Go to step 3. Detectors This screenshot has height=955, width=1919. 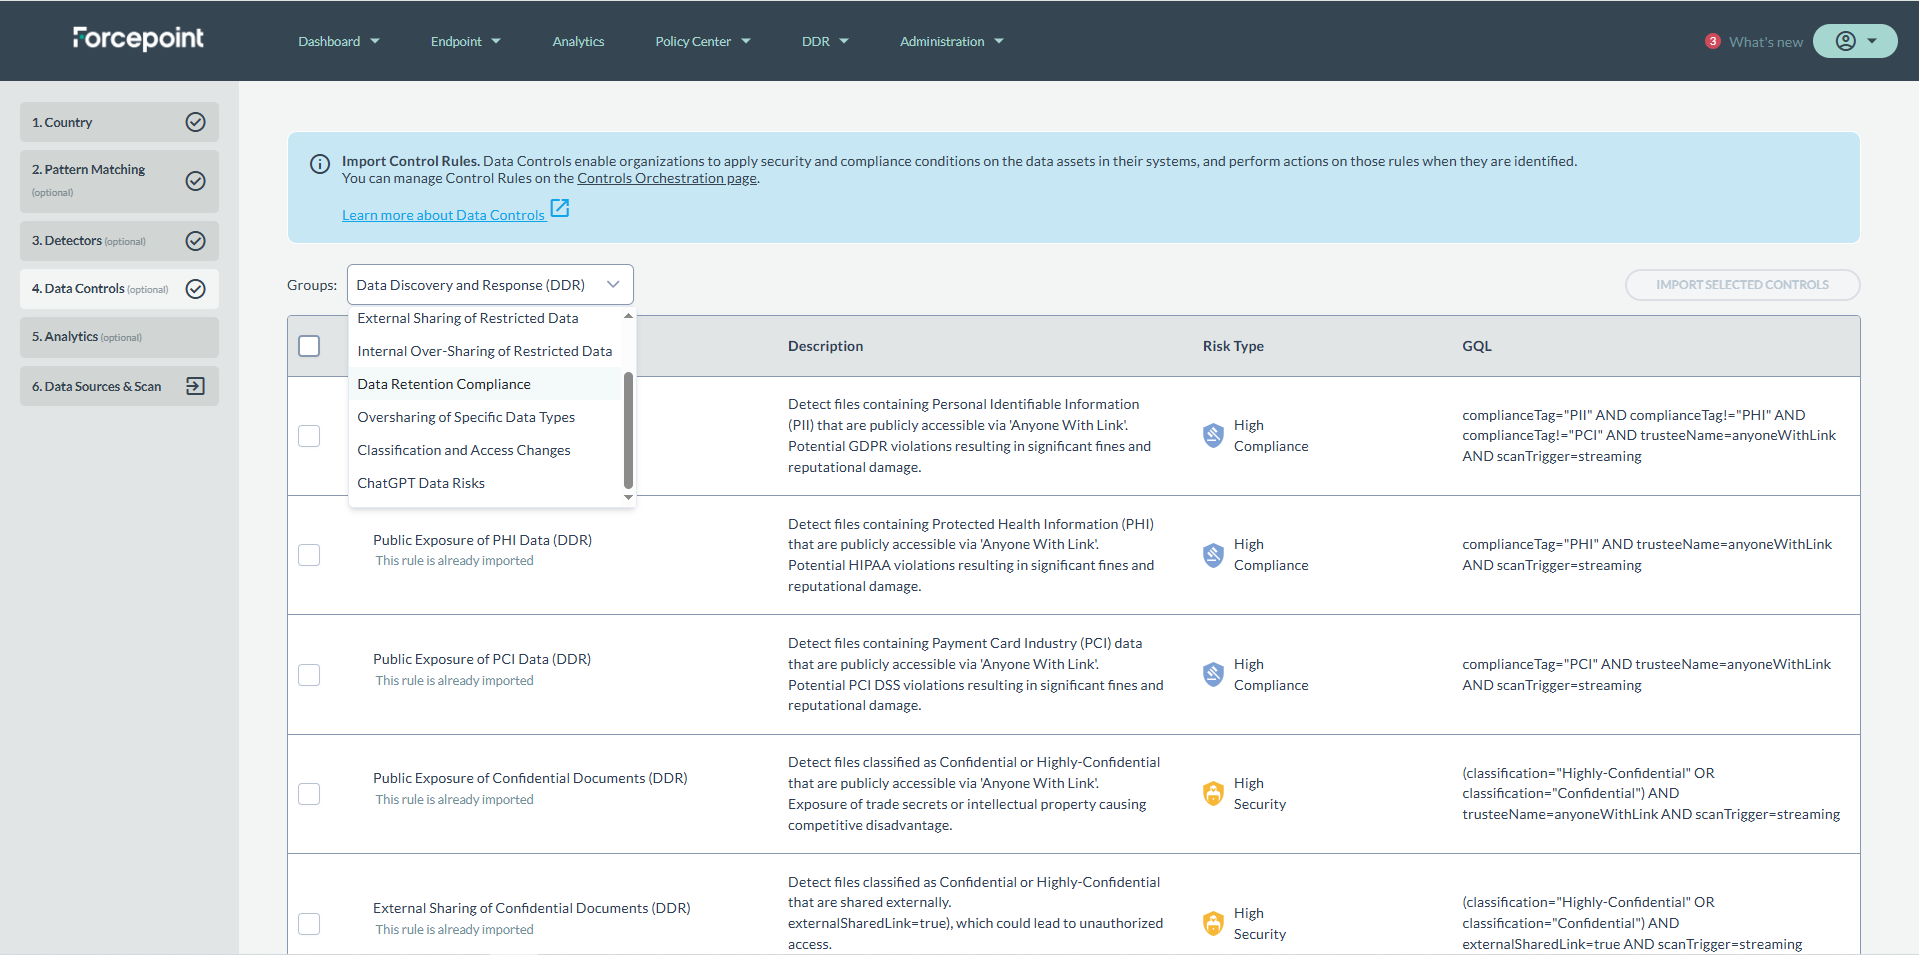tap(119, 241)
